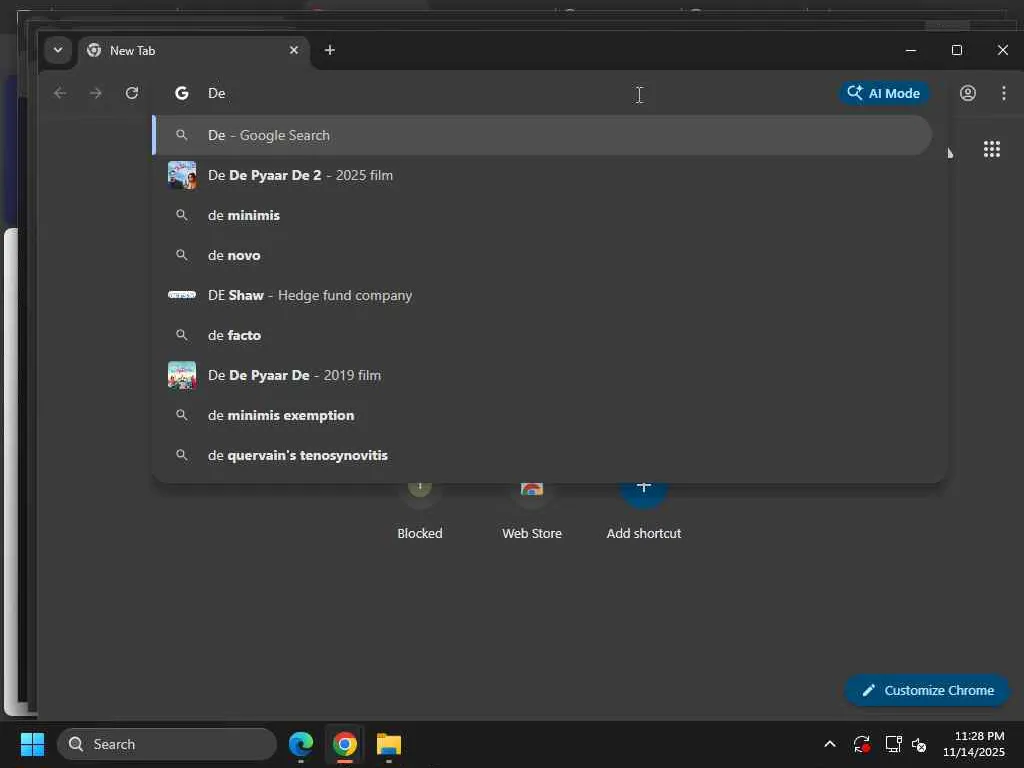The height and width of the screenshot is (768, 1024).
Task: Choose the De De Pyaar De 2 suggestion
Action: (x=542, y=175)
